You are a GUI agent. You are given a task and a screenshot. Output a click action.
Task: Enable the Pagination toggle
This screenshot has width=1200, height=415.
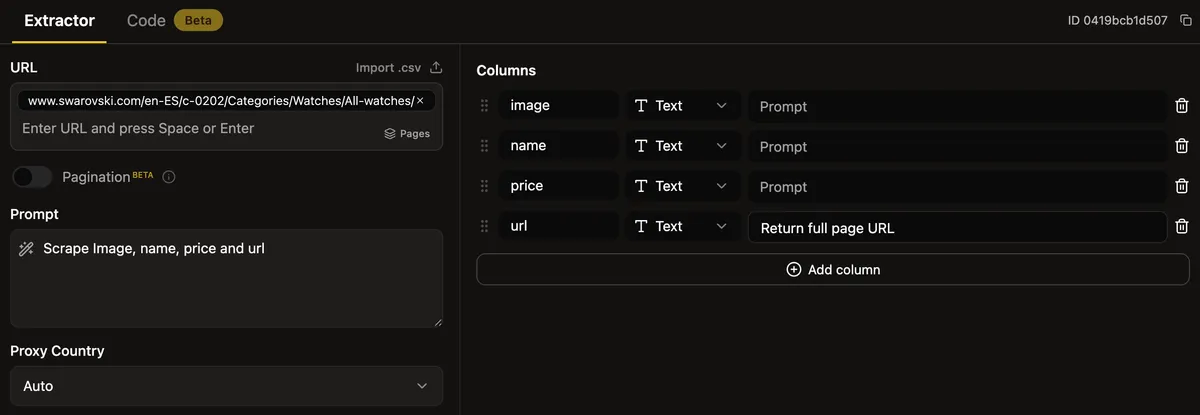pos(32,177)
